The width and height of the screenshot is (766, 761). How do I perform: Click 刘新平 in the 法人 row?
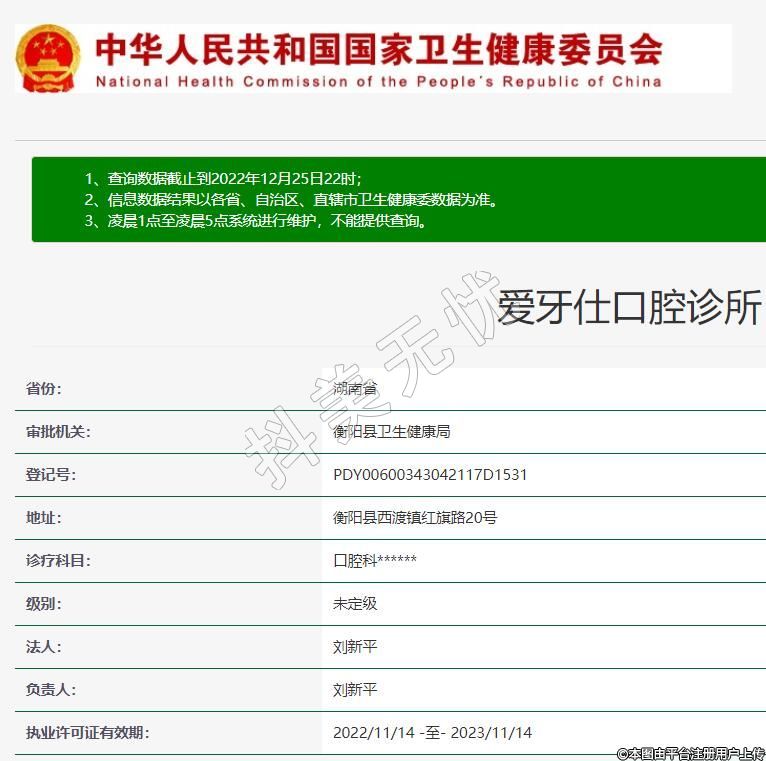355,647
